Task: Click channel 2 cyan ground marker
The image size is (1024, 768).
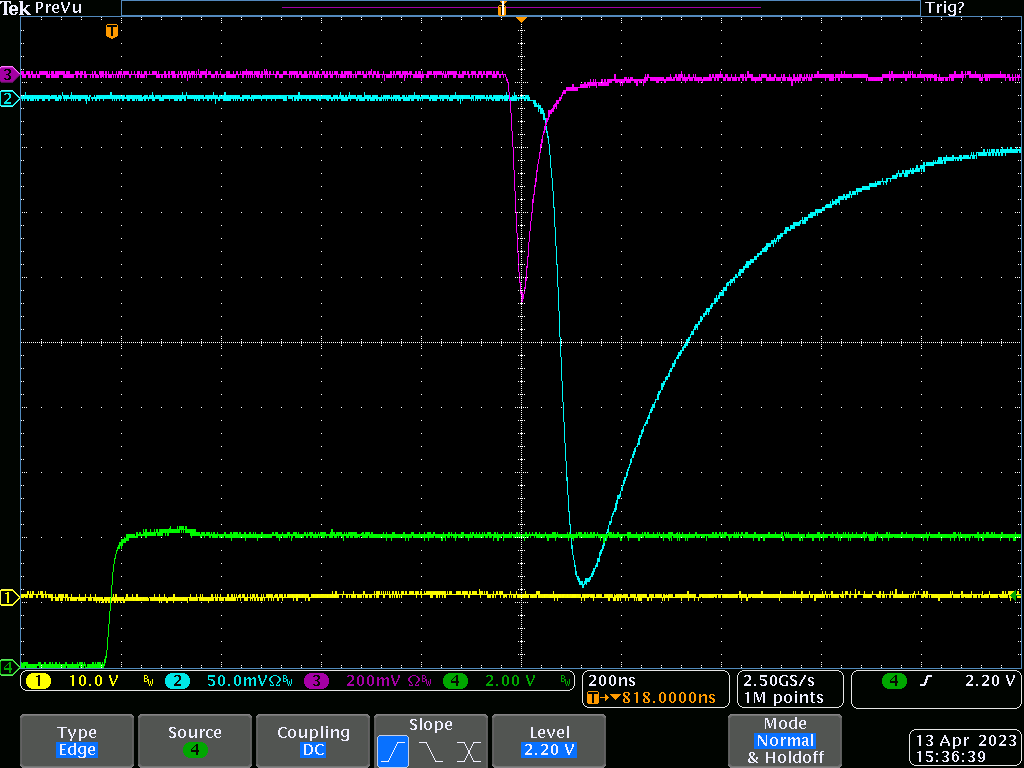Action: coord(9,98)
